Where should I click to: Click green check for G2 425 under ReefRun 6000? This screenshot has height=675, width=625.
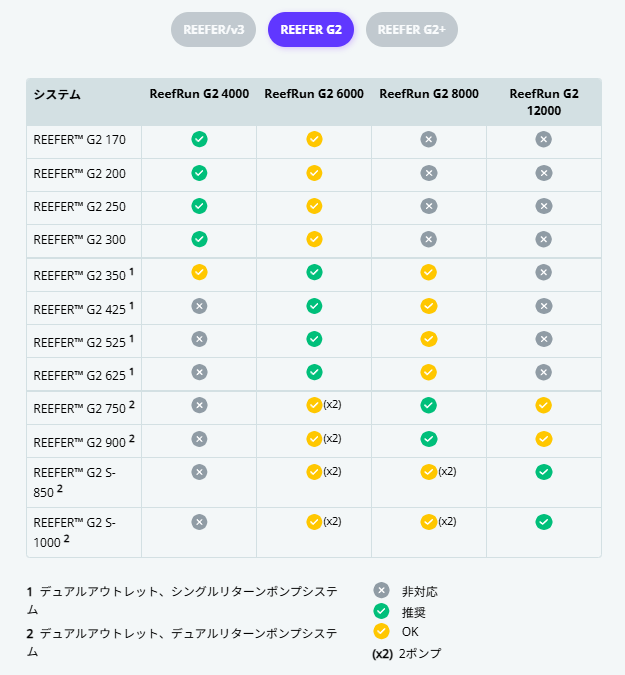[x=314, y=305]
